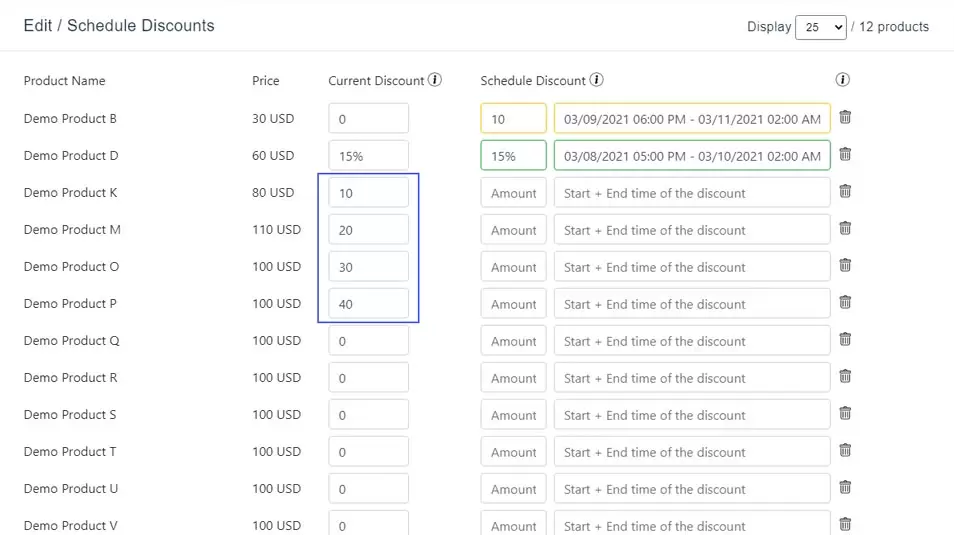This screenshot has width=954, height=535.
Task: Edit current discount of Demo Product U
Action: point(369,489)
